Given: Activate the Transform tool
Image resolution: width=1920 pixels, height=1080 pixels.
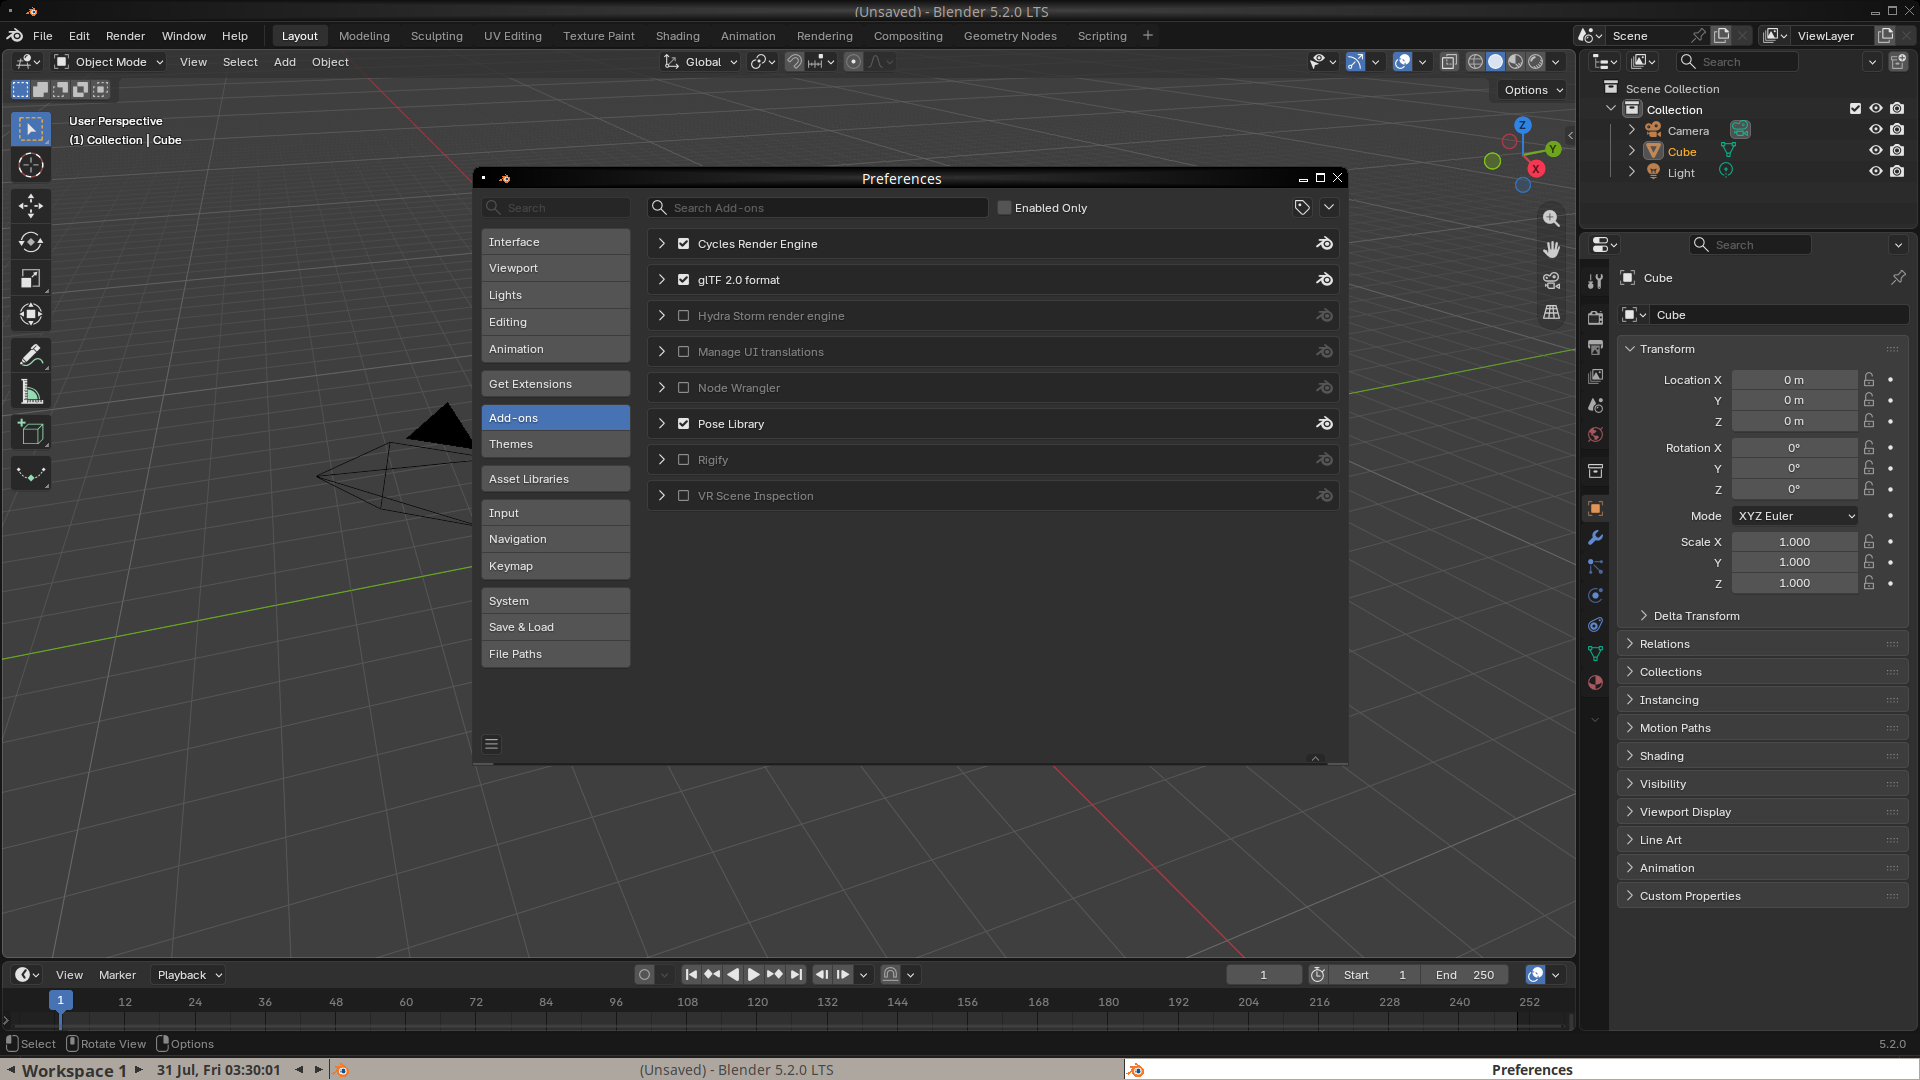Looking at the screenshot, I should [31, 314].
